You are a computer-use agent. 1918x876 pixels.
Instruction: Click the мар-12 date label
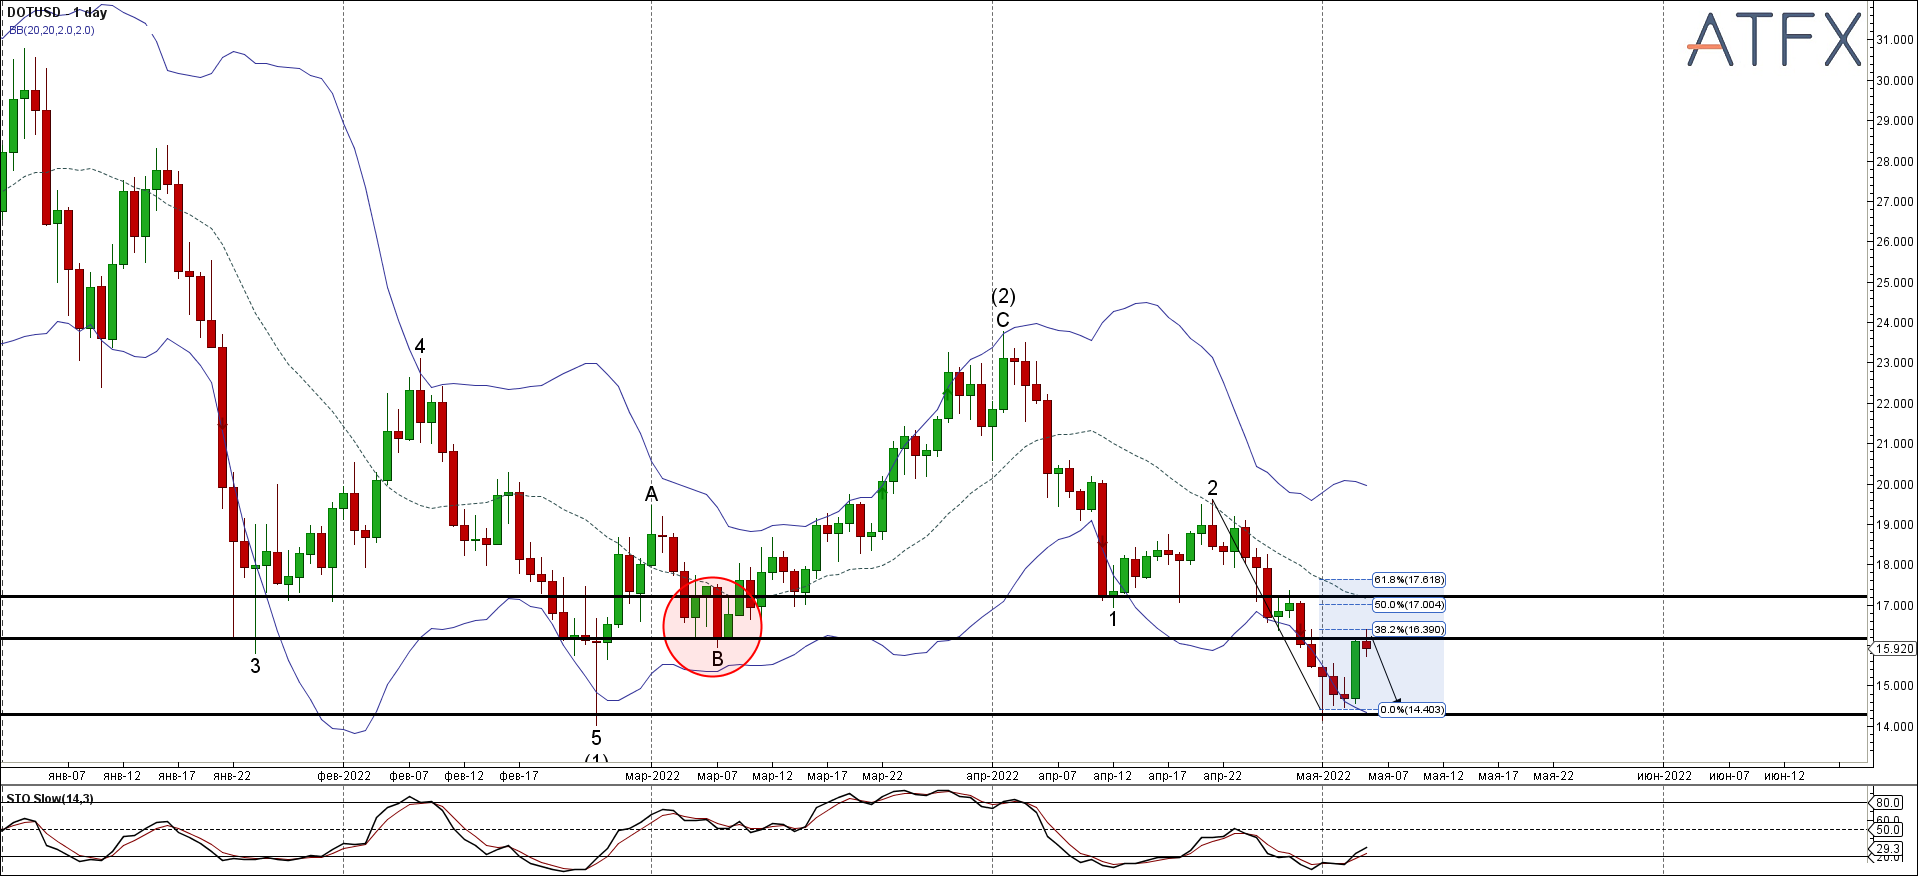(772, 776)
